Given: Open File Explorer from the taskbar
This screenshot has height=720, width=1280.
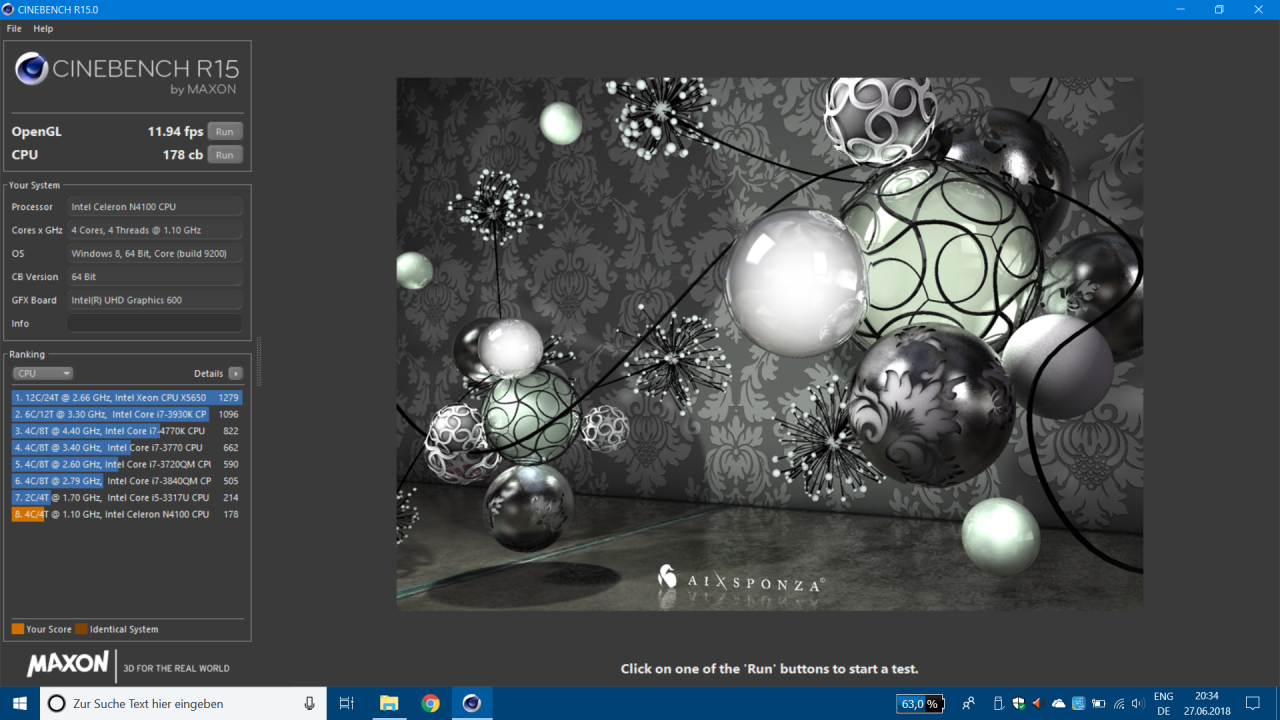Looking at the screenshot, I should coord(389,703).
